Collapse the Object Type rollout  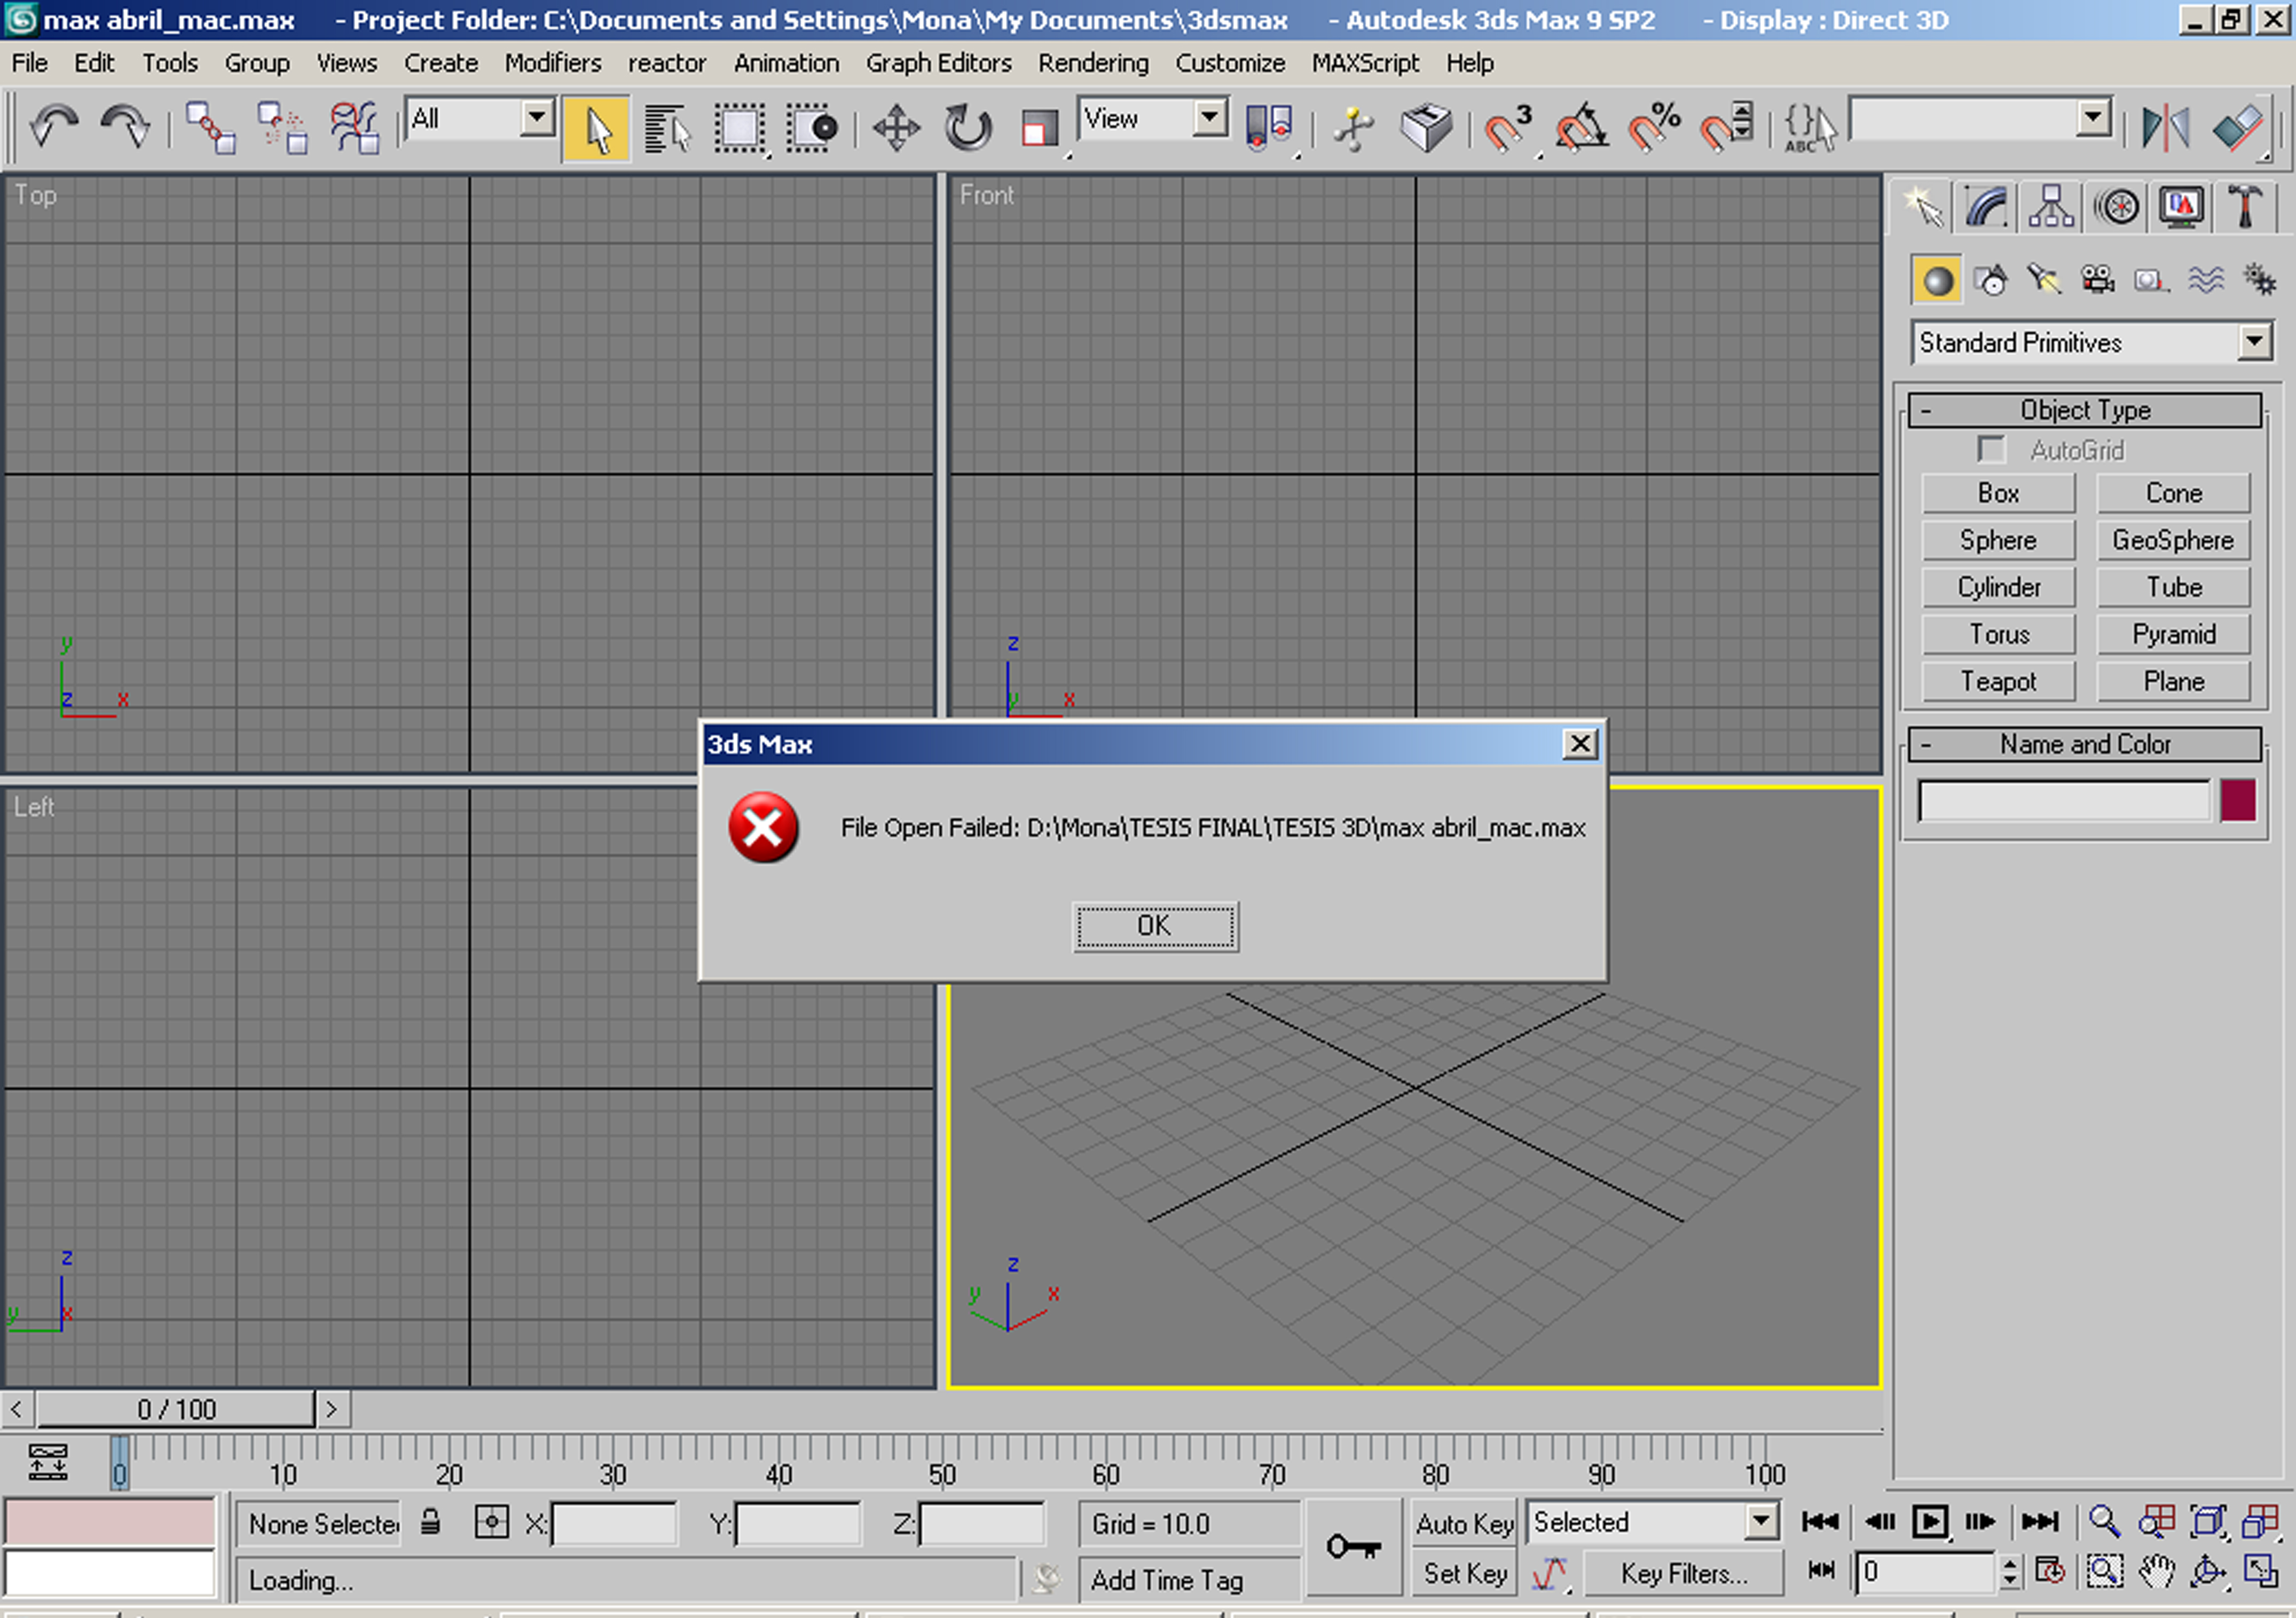coord(2084,410)
